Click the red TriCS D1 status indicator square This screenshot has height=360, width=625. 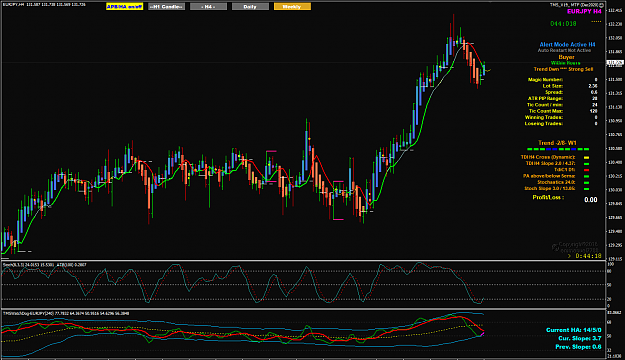coord(586,170)
